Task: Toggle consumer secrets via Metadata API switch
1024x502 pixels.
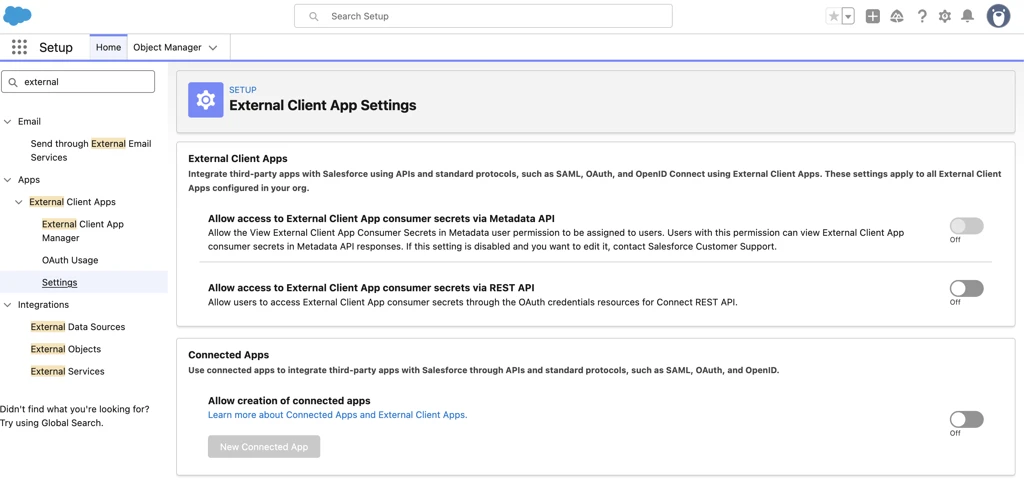Action: [x=967, y=226]
